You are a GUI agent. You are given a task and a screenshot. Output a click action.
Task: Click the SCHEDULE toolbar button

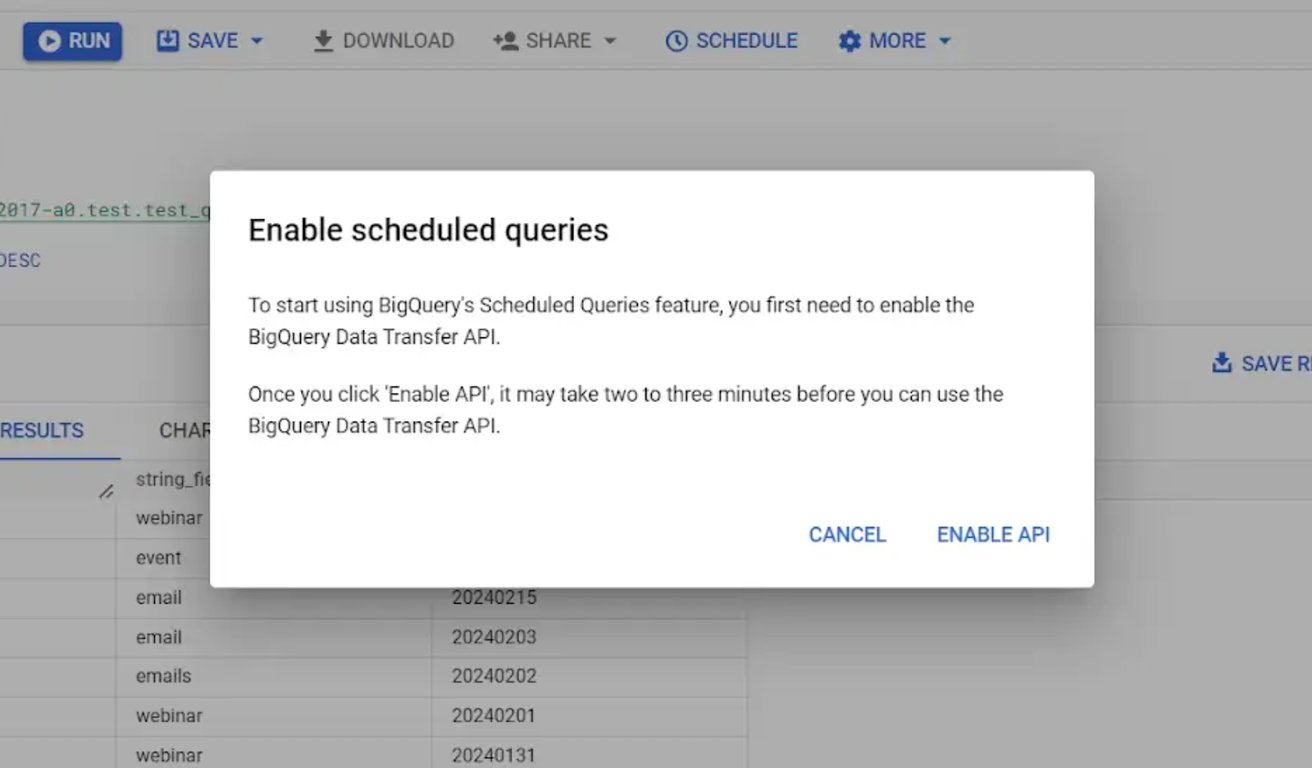click(x=731, y=41)
